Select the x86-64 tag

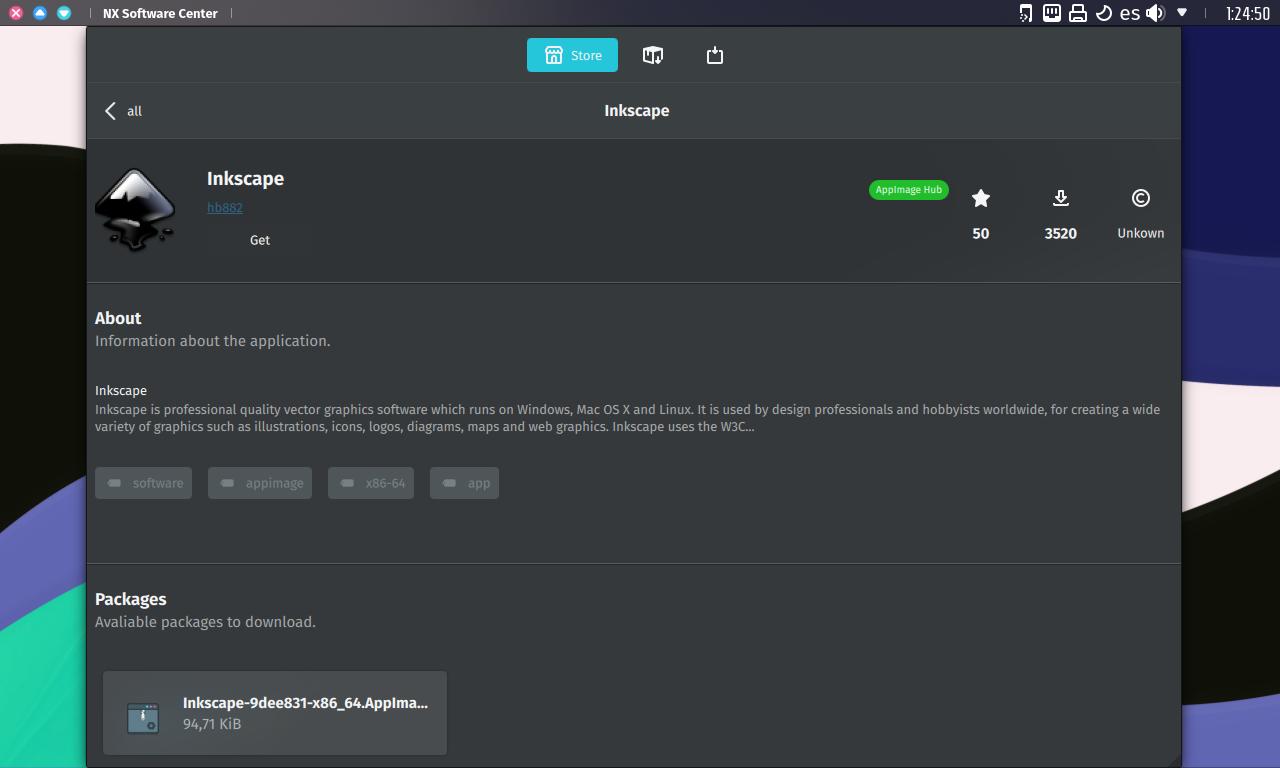click(371, 483)
